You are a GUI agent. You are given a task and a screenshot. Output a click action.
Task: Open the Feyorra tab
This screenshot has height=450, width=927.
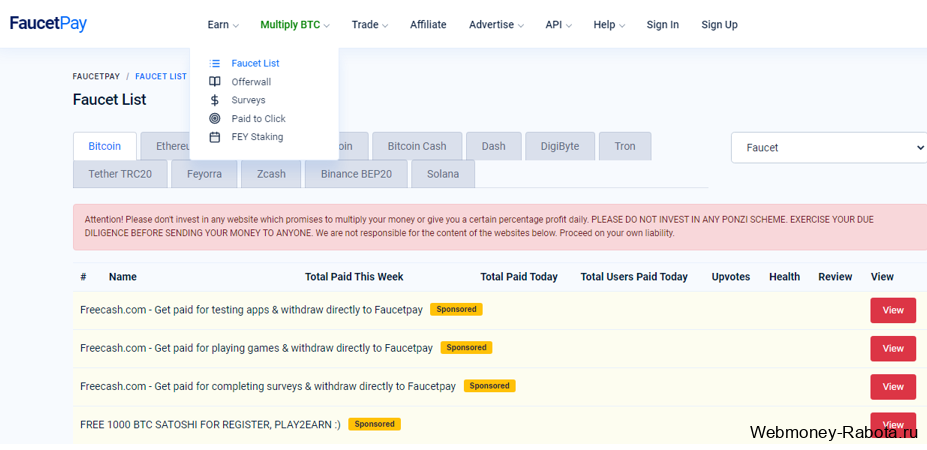pos(204,174)
